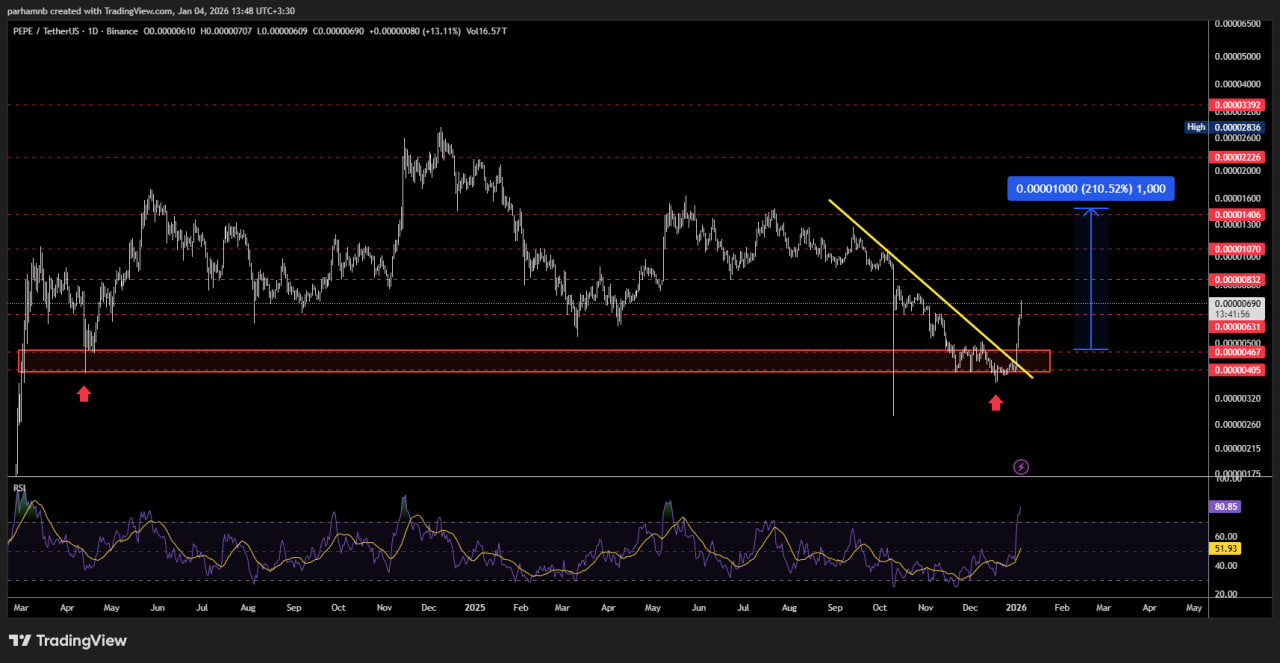Select the left red up arrow marker
1280x663 pixels.
84,394
